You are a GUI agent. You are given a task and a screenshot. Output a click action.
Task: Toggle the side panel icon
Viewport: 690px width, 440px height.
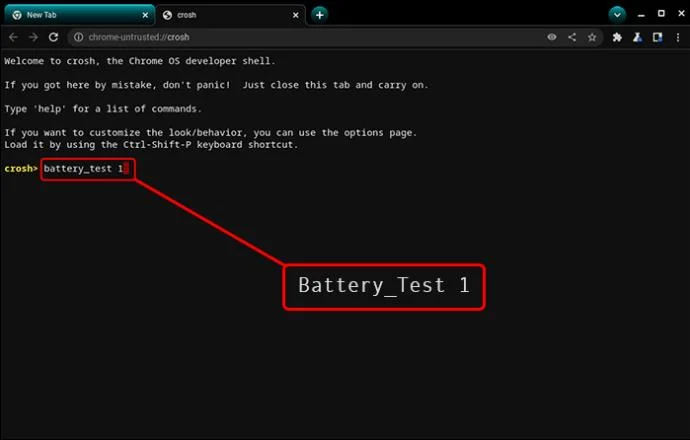657,37
